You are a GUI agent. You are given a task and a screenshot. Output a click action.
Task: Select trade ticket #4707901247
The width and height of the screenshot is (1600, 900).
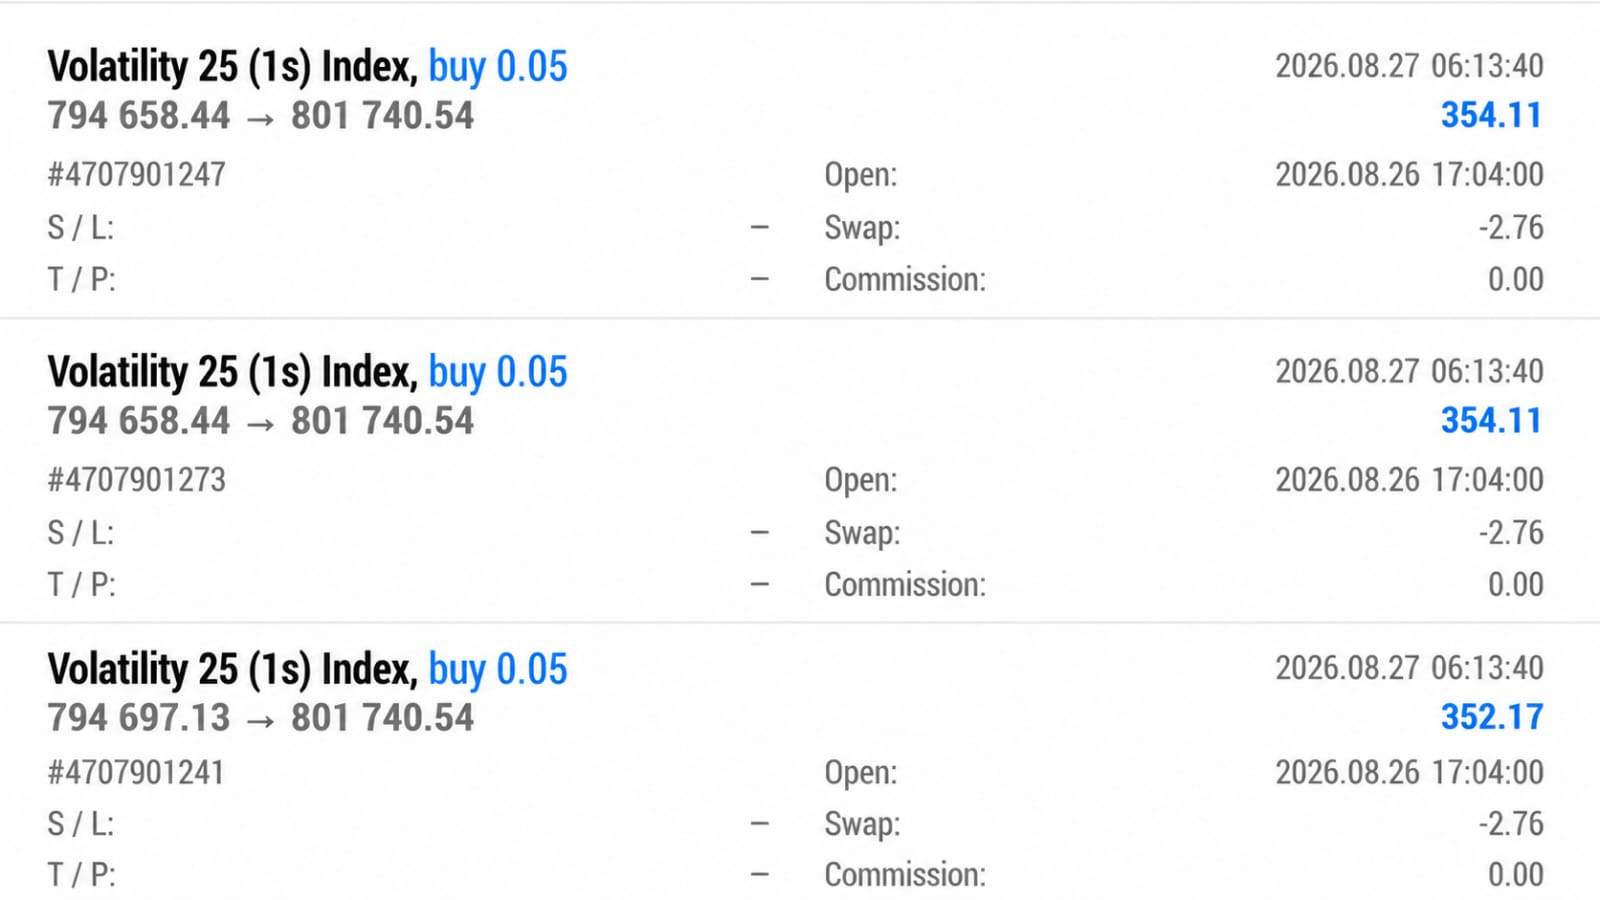click(x=136, y=175)
